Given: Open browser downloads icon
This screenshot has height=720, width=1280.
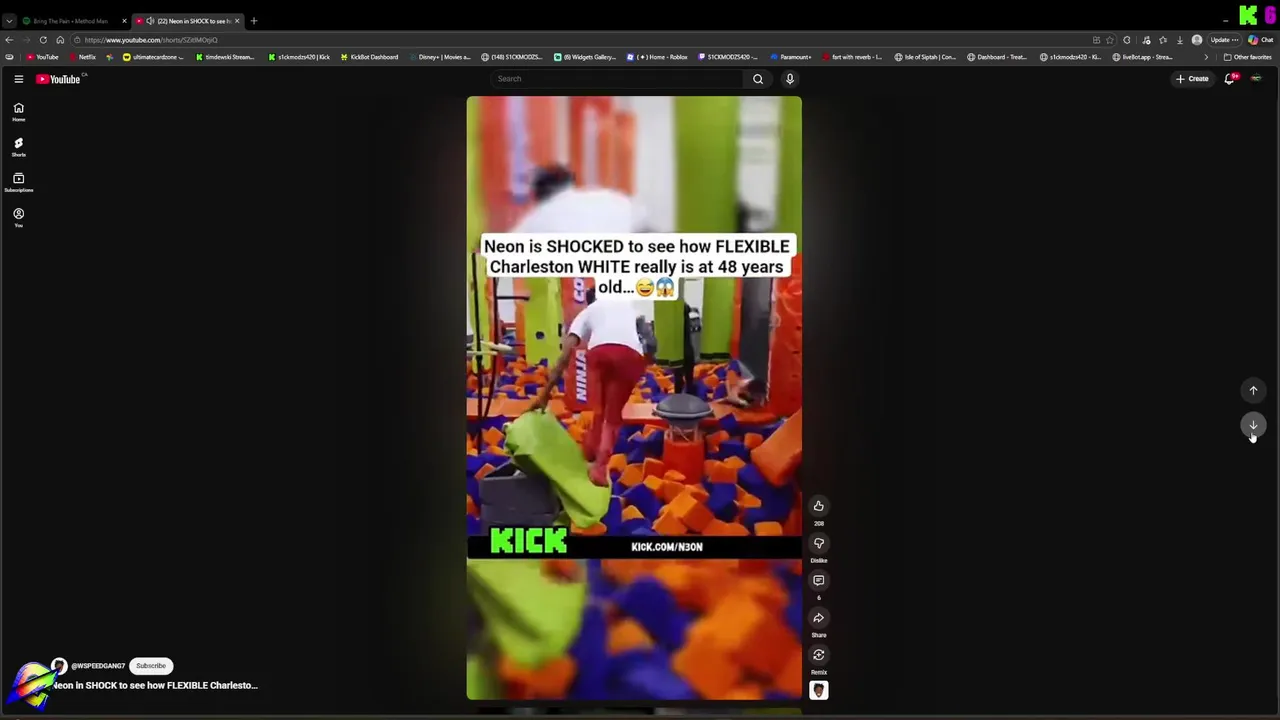Looking at the screenshot, I should point(1180,40).
